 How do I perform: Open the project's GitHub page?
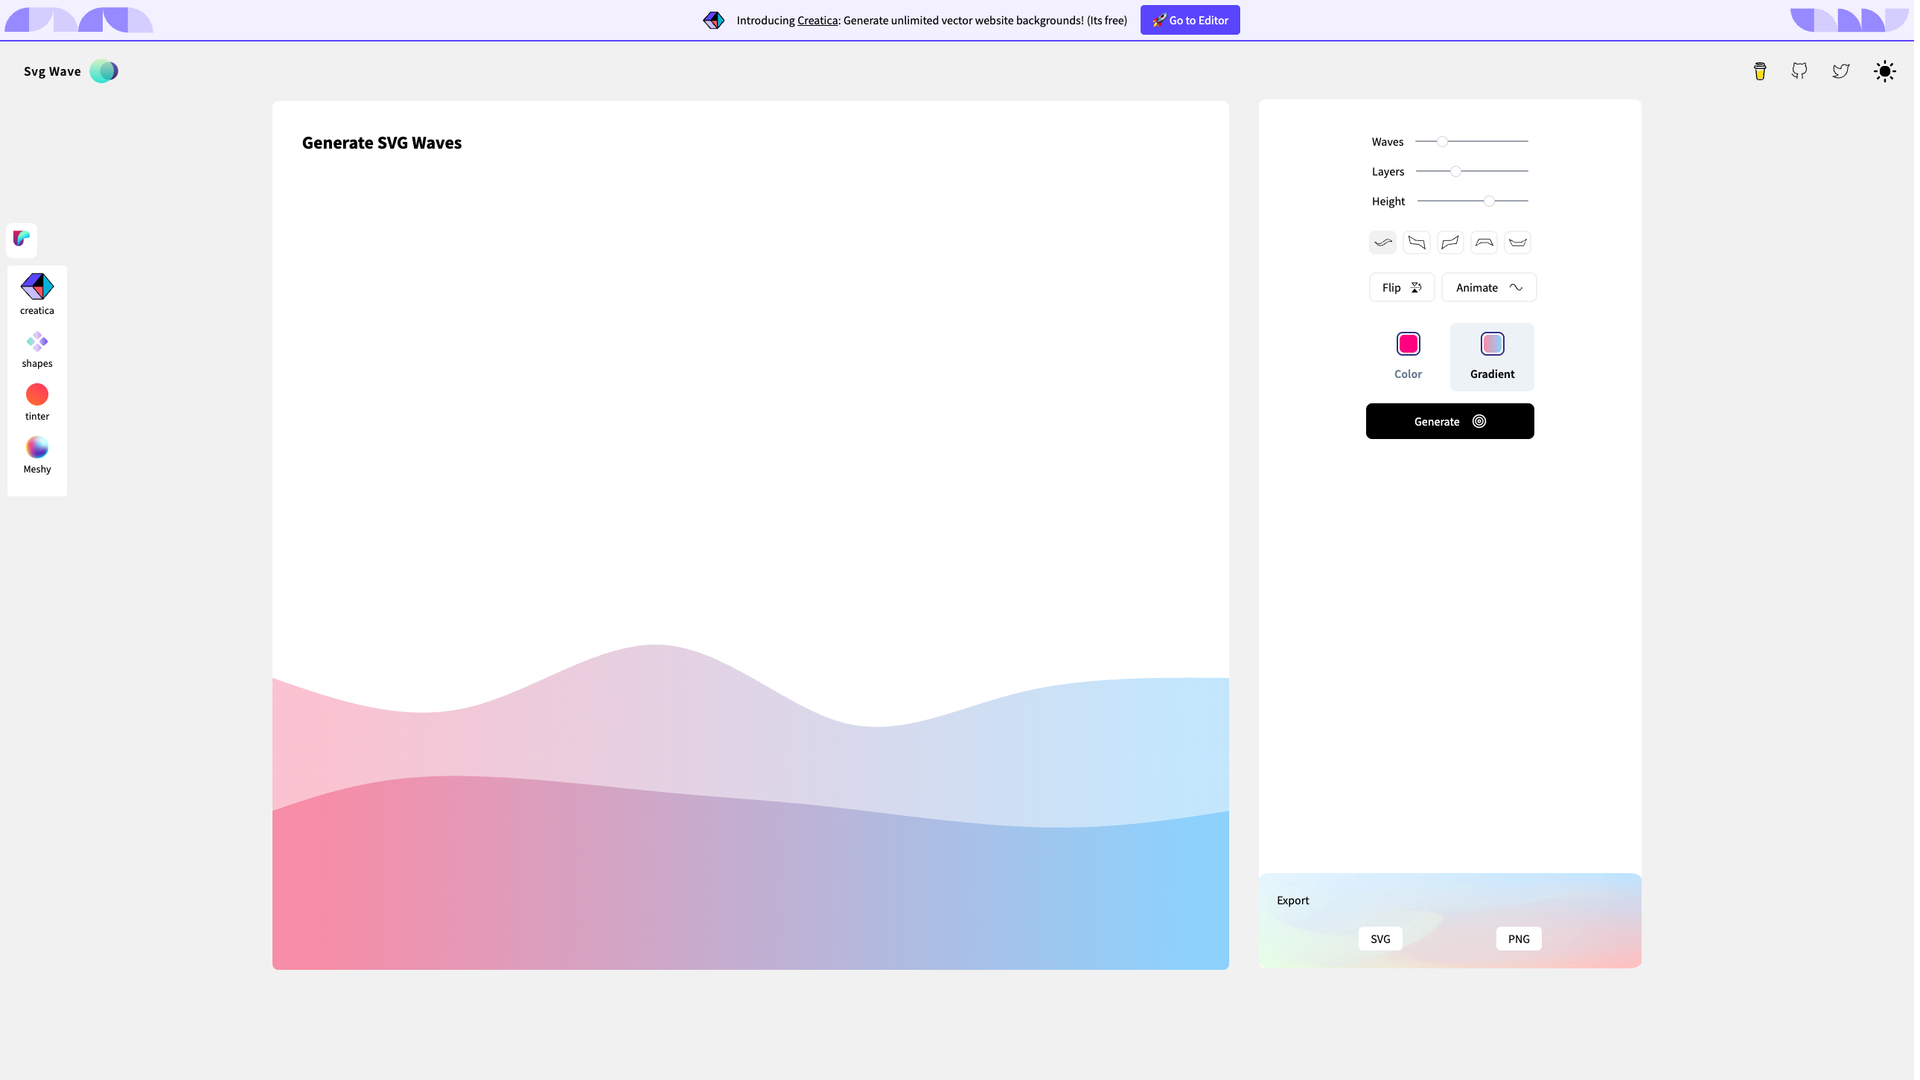click(x=1799, y=71)
